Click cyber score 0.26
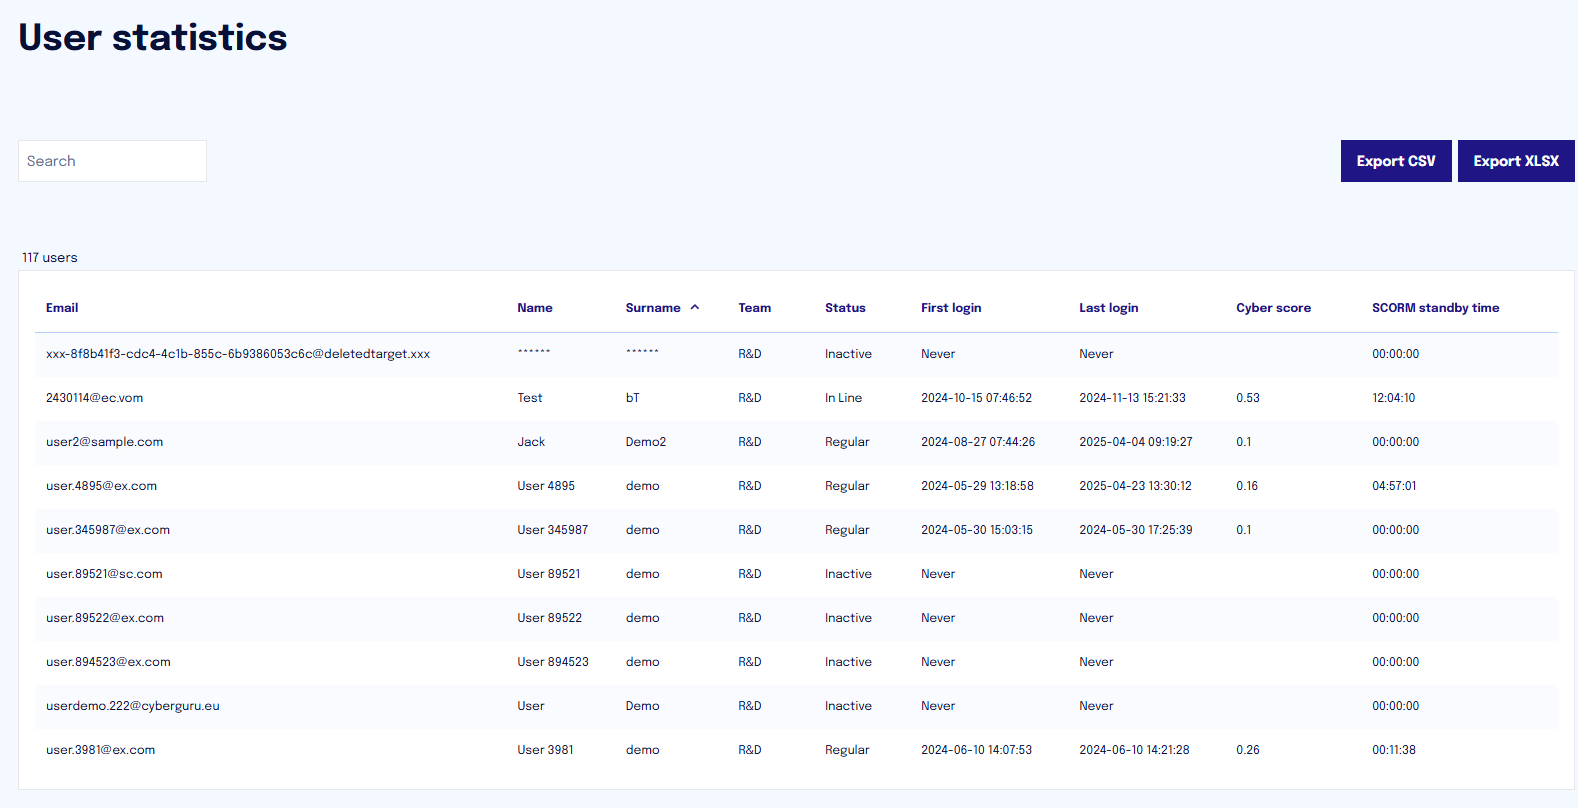 1248,750
